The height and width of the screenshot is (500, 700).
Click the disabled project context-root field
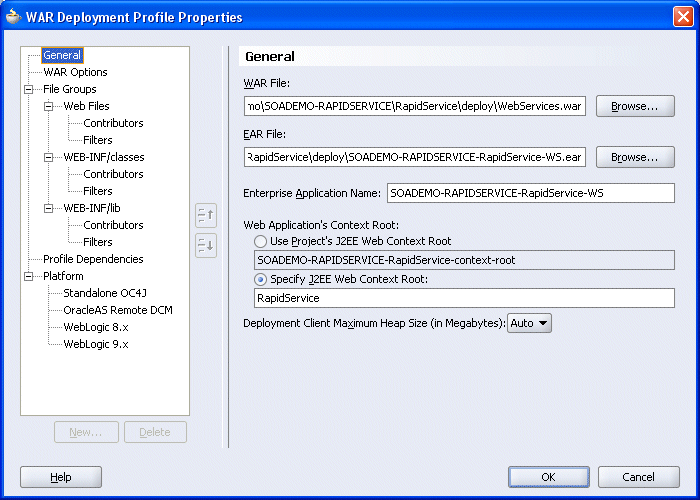point(464,260)
